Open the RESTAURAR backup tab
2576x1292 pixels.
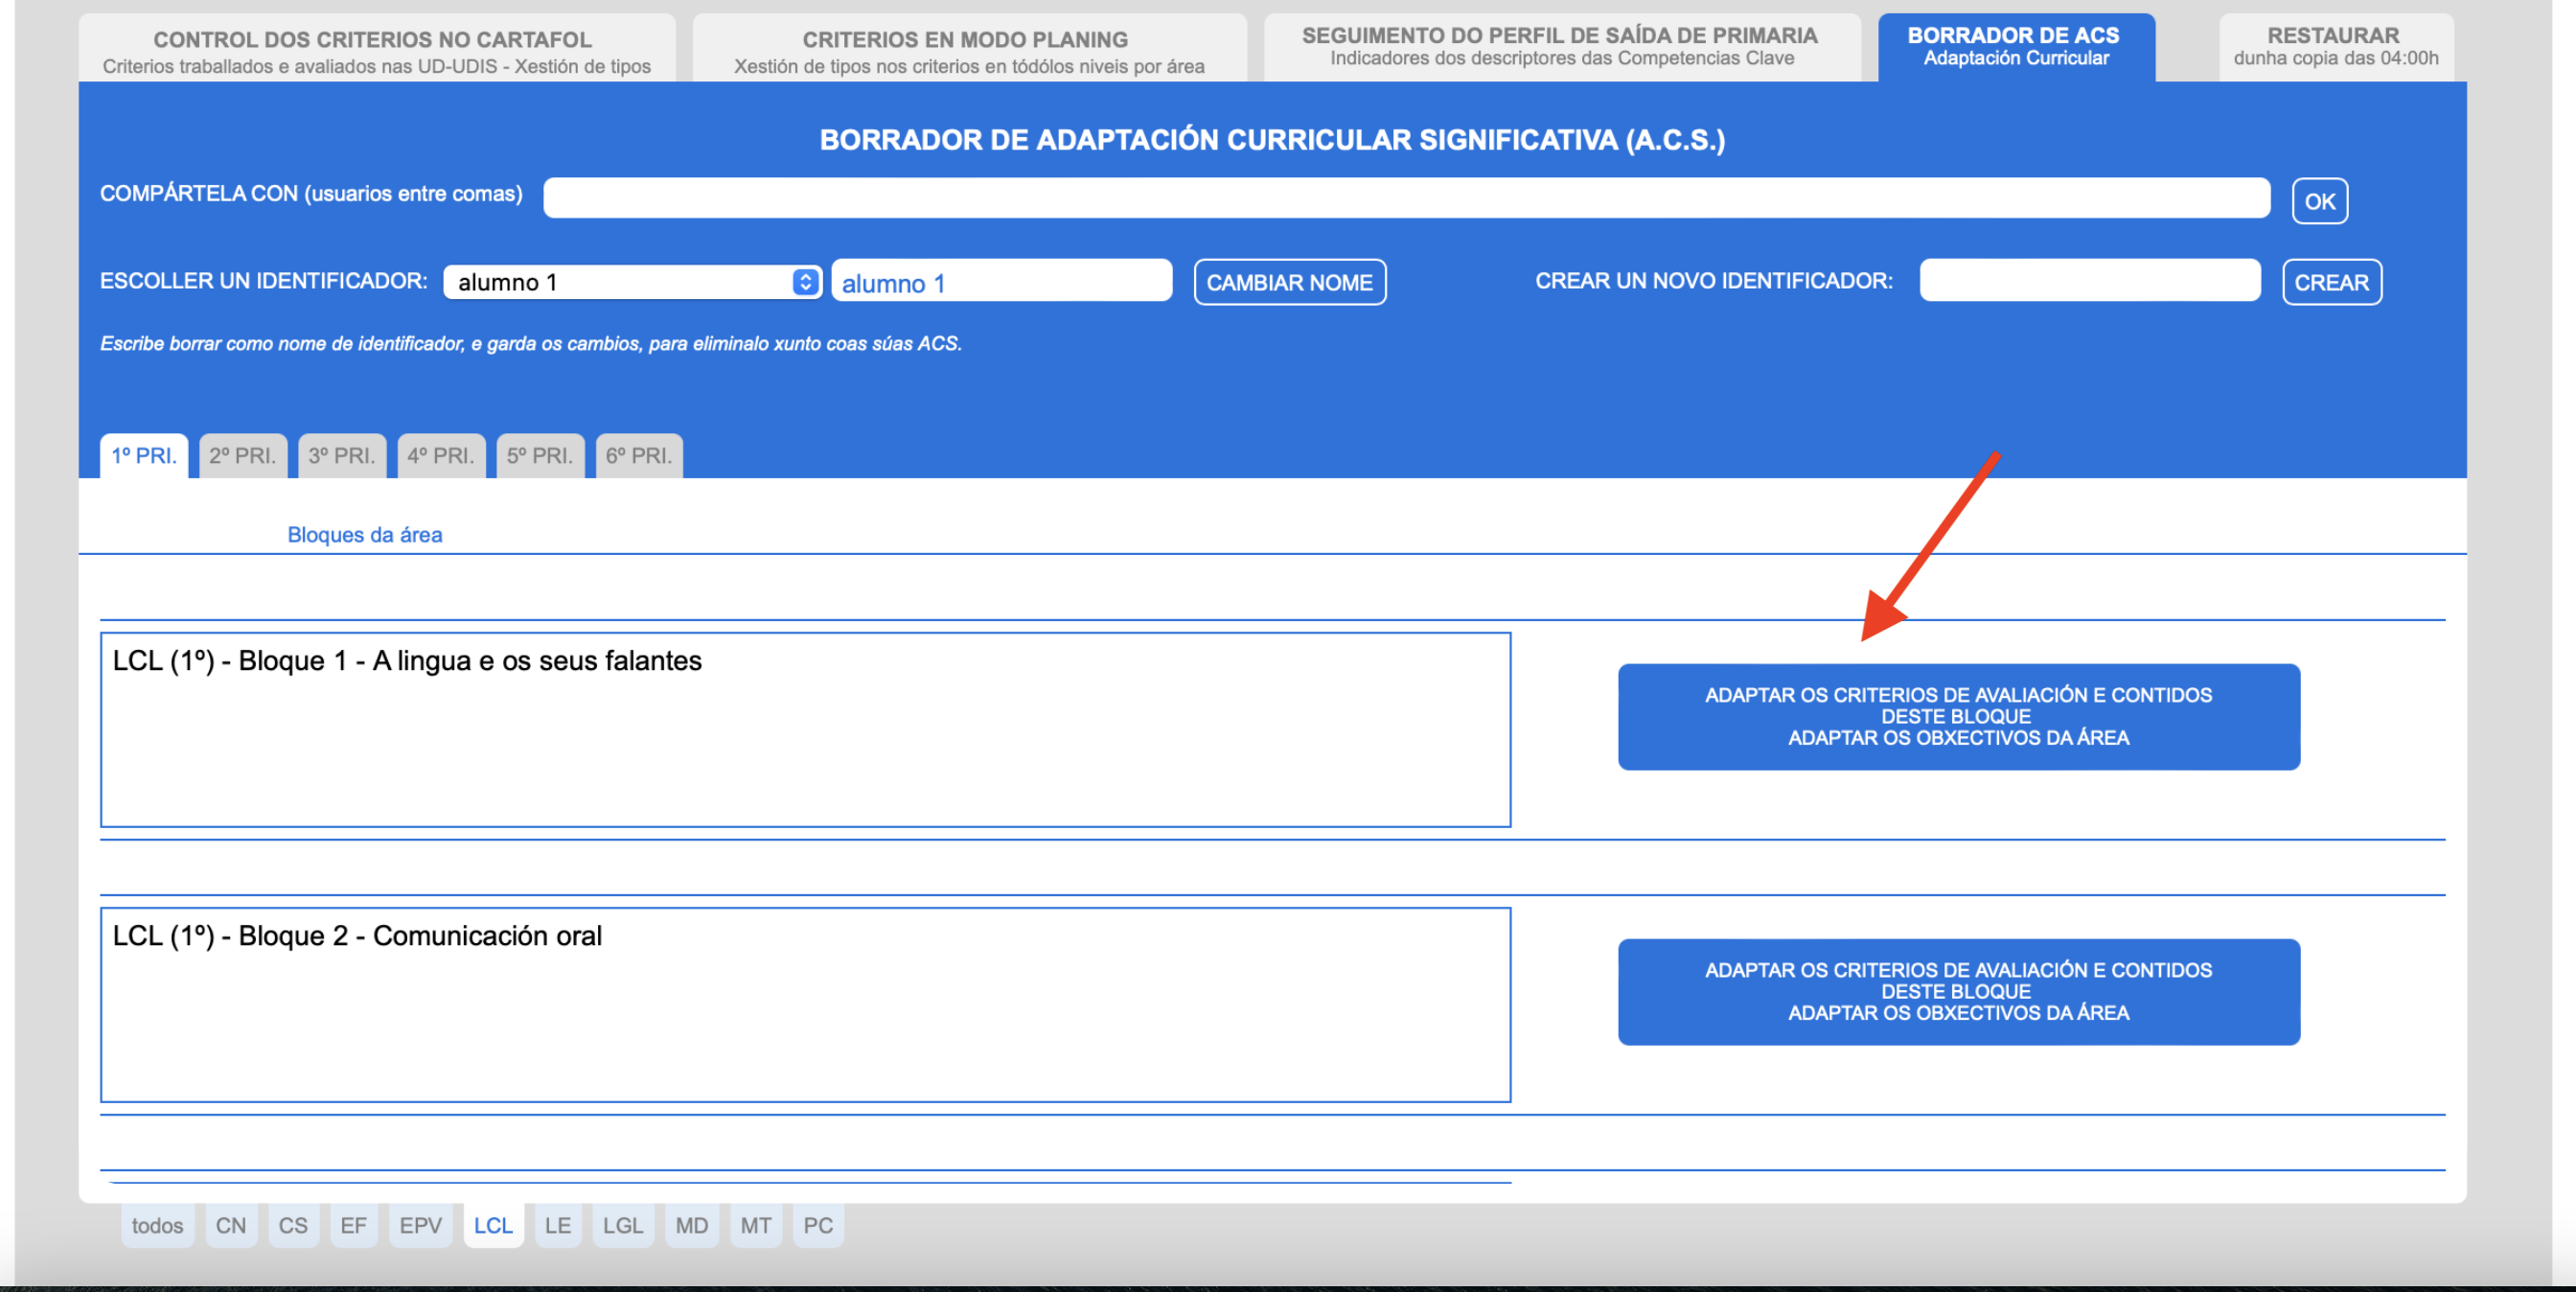coord(2335,46)
